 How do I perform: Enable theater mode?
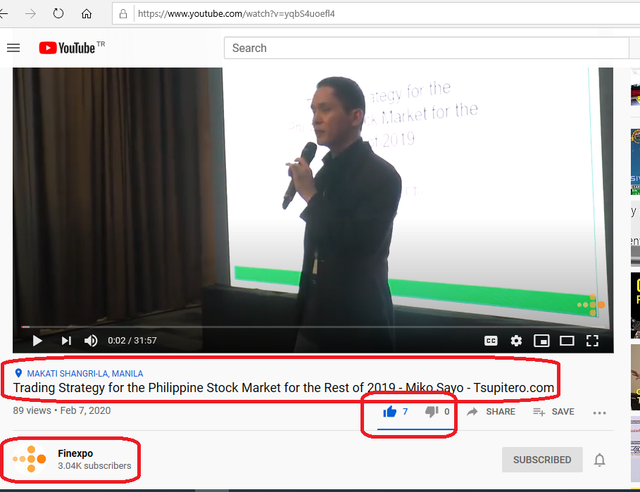click(x=567, y=341)
